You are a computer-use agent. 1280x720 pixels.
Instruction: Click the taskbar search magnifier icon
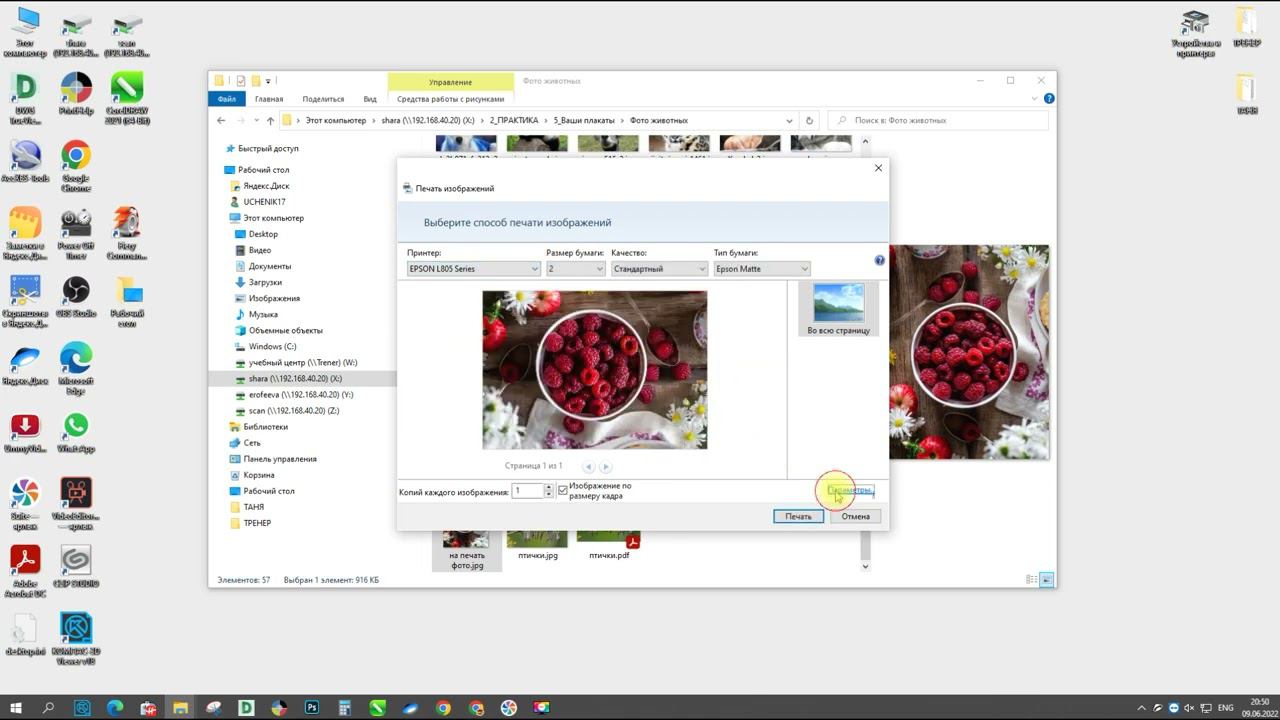(49, 708)
